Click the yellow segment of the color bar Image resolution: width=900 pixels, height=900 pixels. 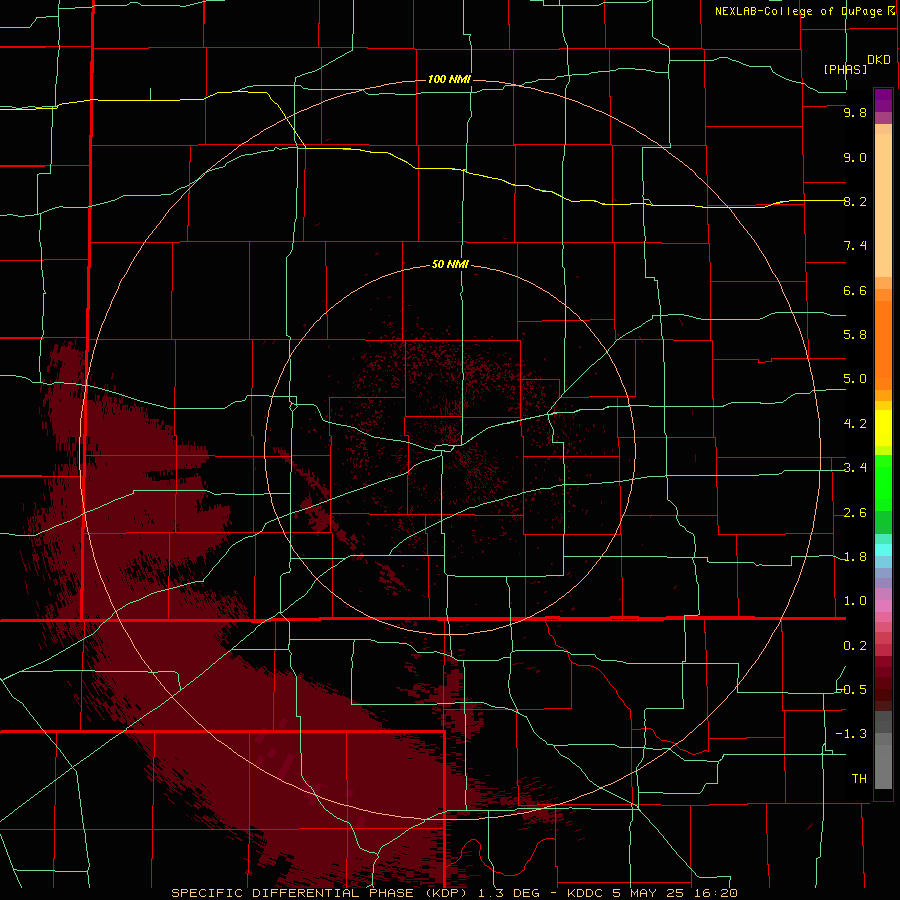coord(883,428)
